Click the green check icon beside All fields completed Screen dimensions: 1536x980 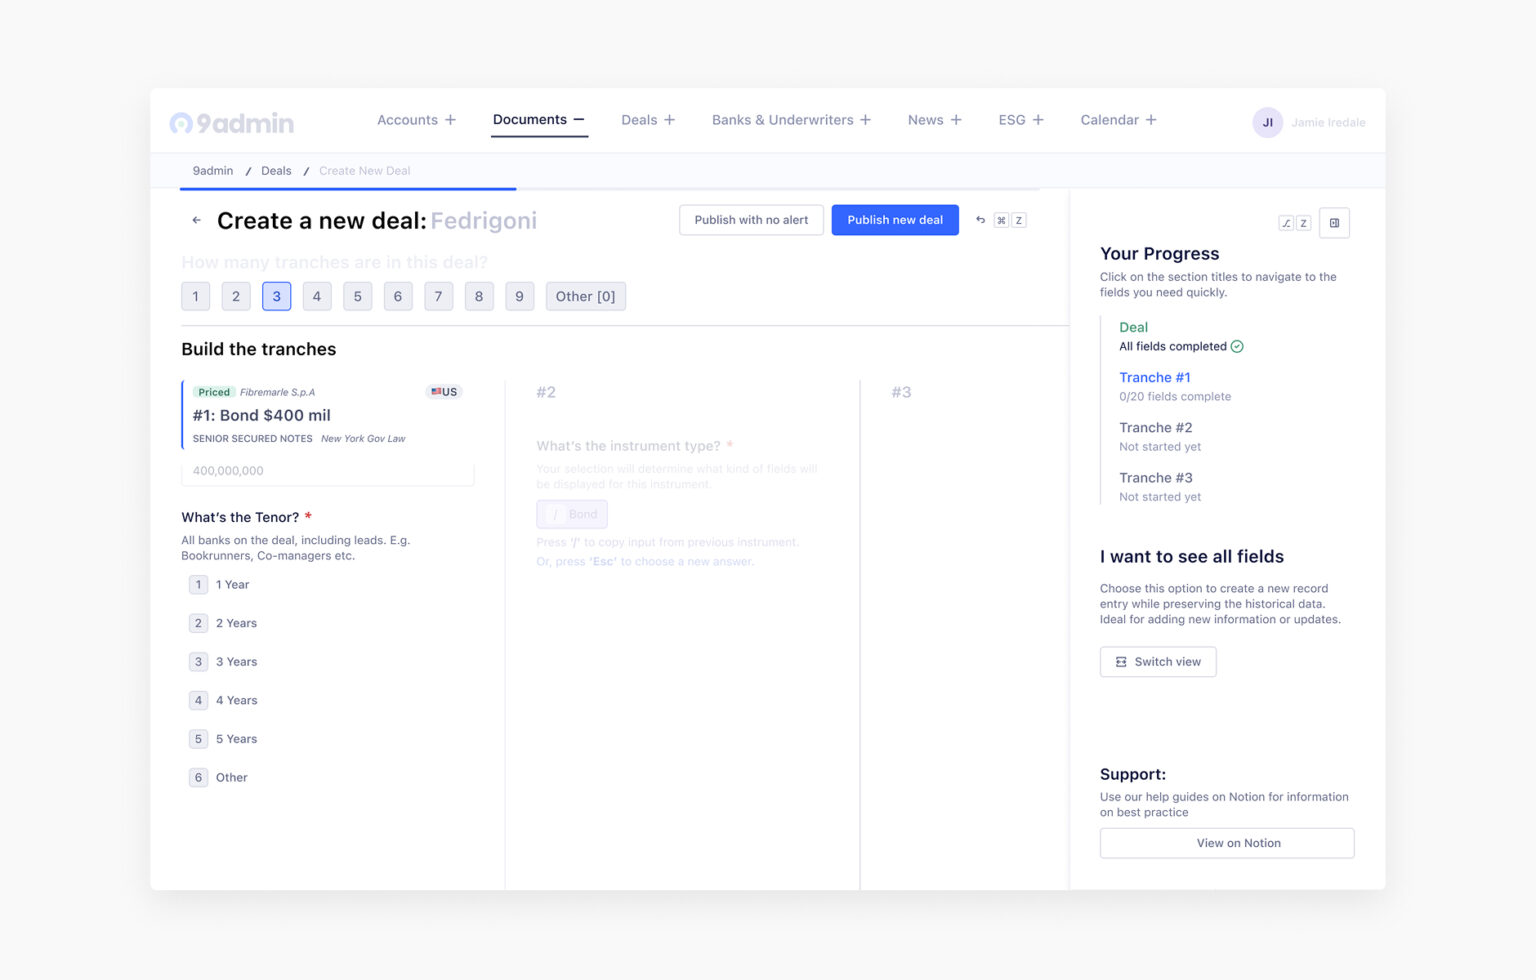[x=1237, y=346]
